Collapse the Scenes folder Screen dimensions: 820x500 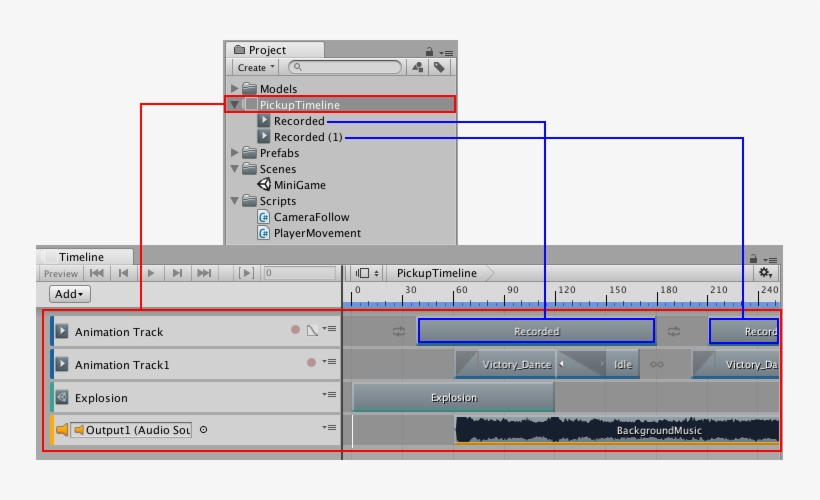click(234, 169)
